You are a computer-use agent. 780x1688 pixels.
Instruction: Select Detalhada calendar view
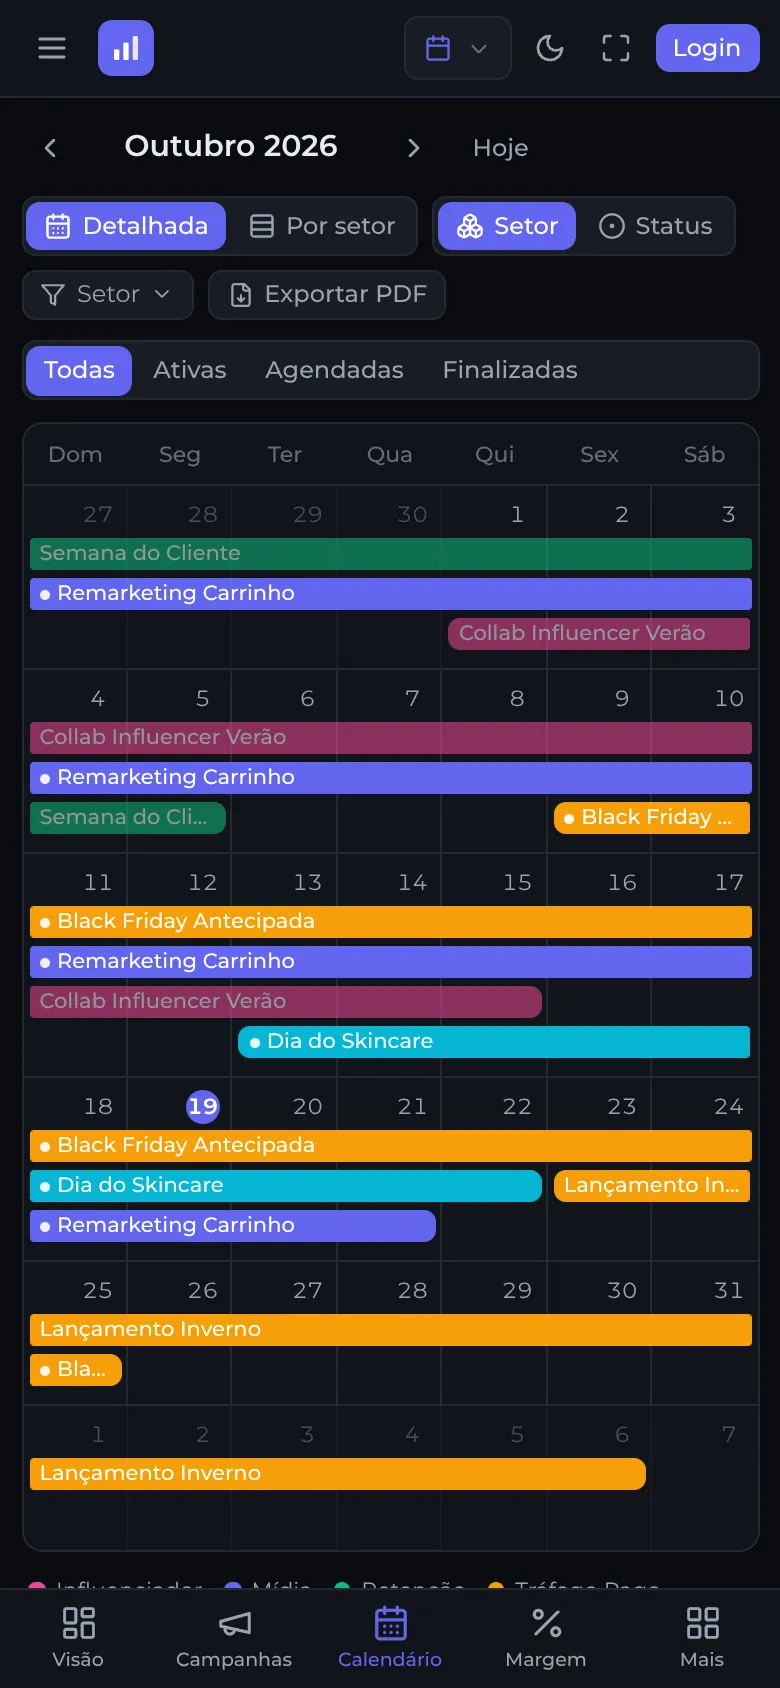(x=126, y=226)
